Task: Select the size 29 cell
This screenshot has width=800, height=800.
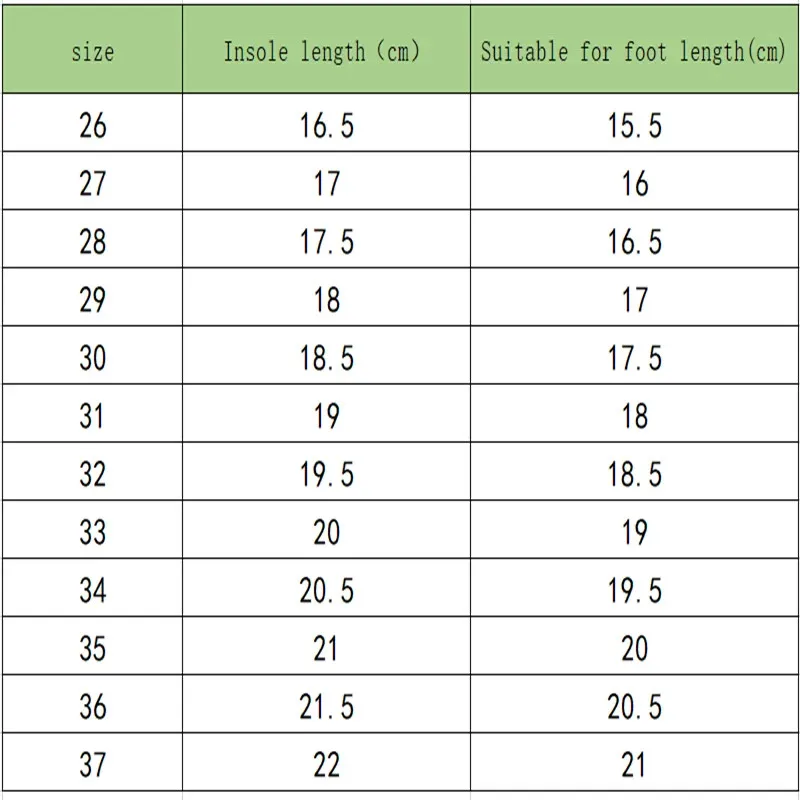Action: (x=92, y=297)
